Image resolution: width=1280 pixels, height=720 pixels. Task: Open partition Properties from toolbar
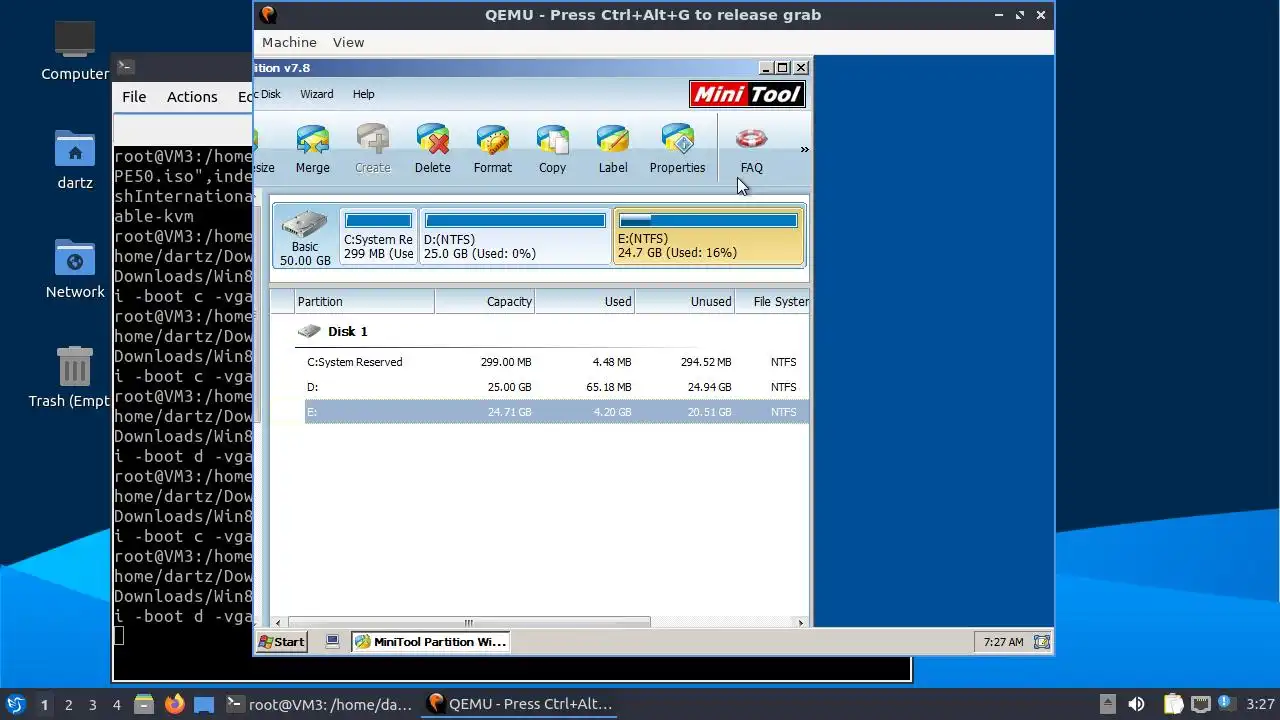coord(677,149)
